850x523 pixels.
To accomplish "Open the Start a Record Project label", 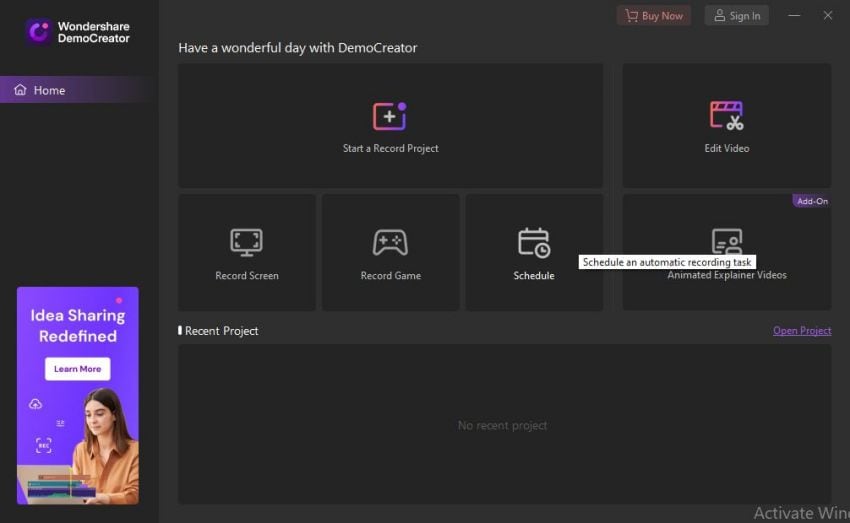I will pos(390,148).
